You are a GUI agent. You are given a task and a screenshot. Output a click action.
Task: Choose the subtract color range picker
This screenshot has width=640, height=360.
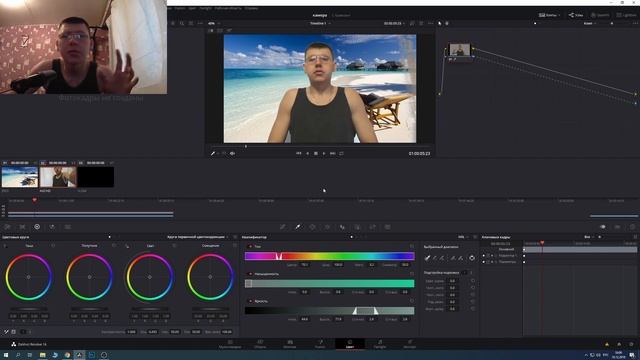pyautogui.click(x=435, y=258)
